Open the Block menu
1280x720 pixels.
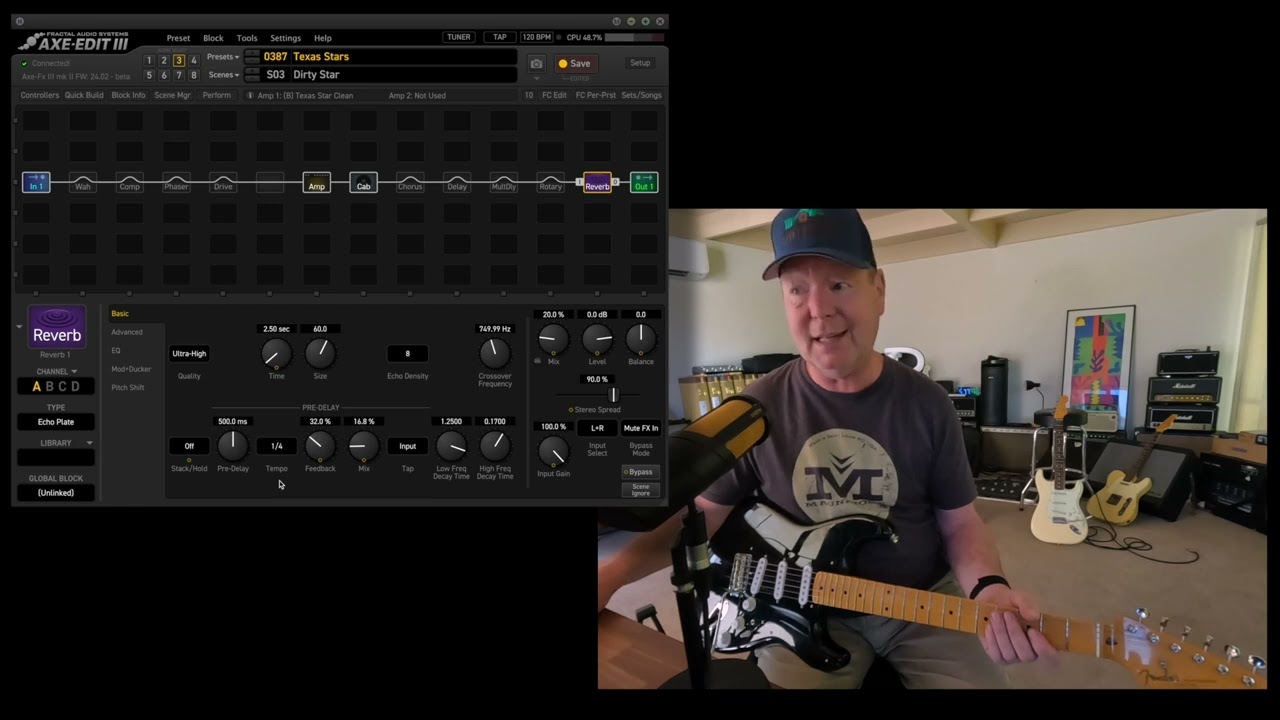[213, 38]
